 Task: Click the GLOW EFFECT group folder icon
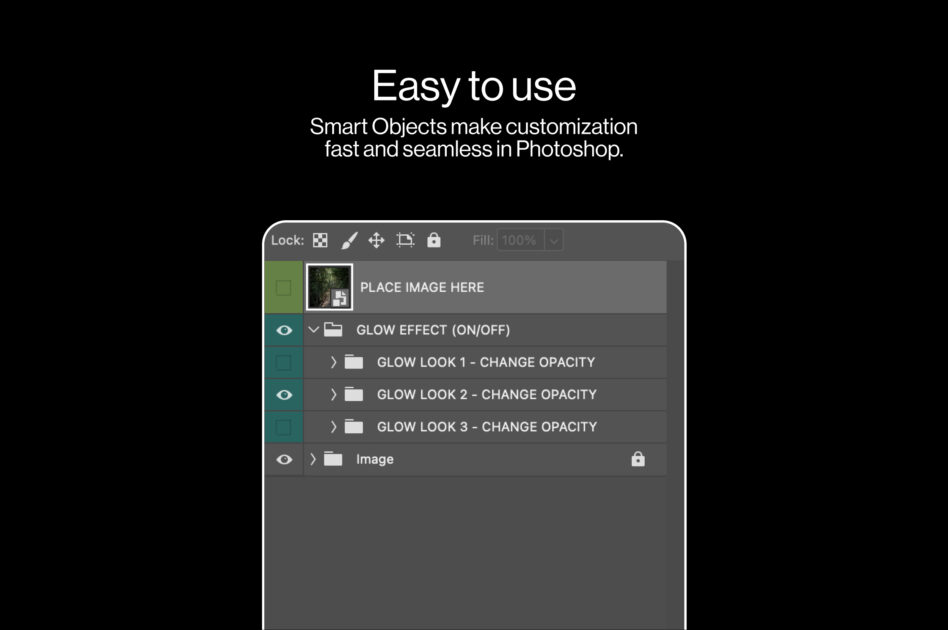pyautogui.click(x=333, y=330)
